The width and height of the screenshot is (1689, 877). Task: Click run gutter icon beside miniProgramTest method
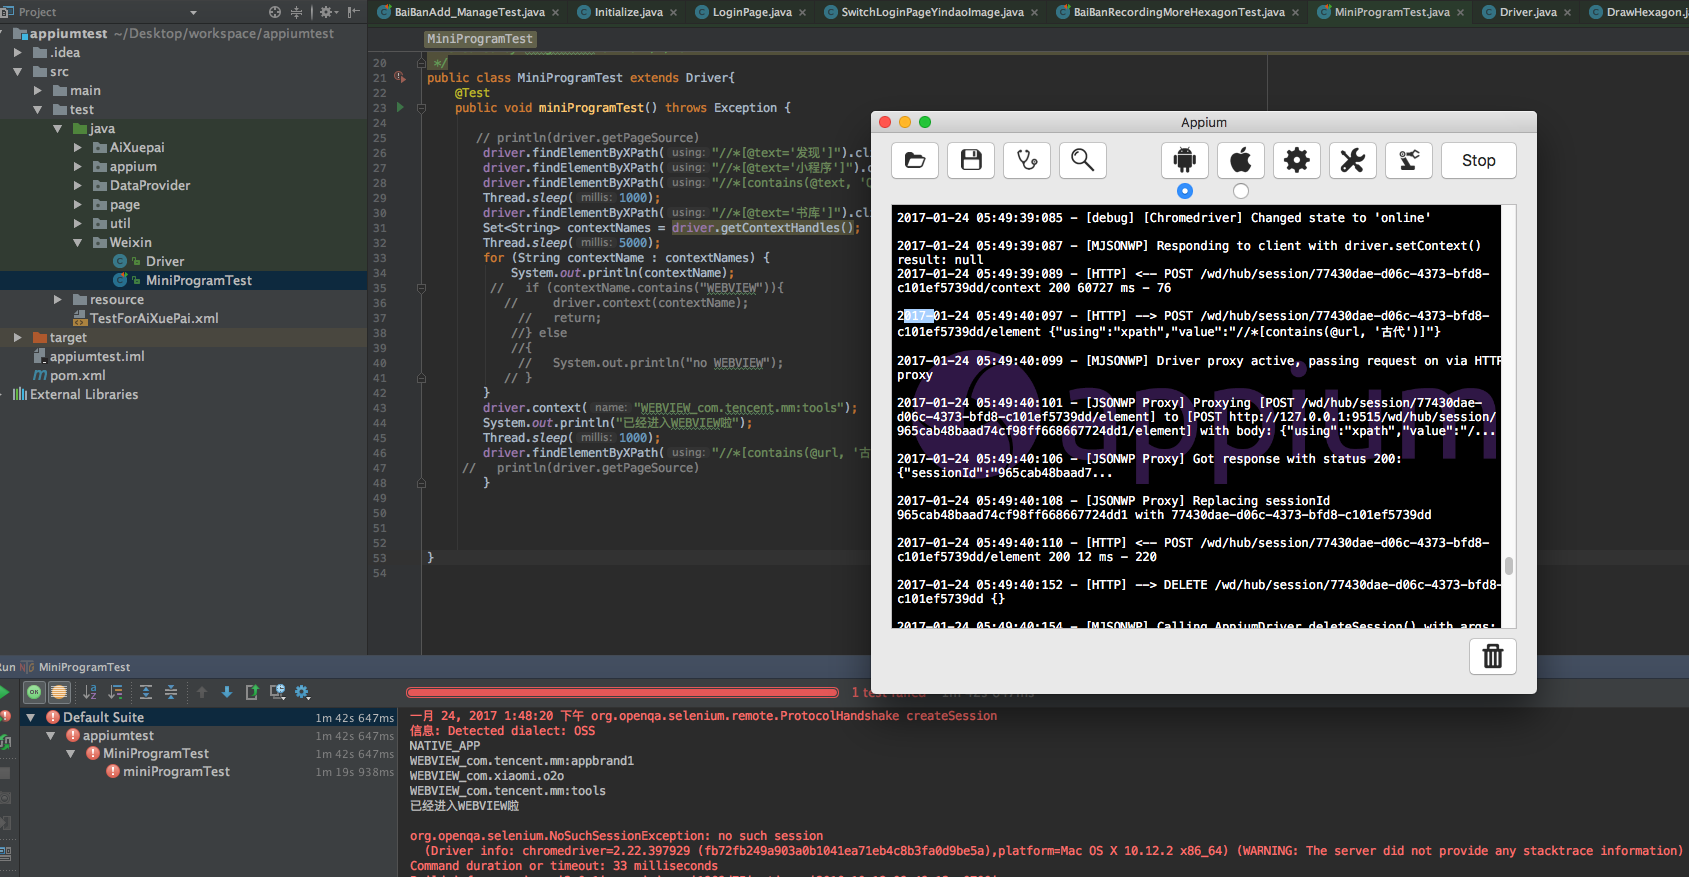(x=401, y=107)
